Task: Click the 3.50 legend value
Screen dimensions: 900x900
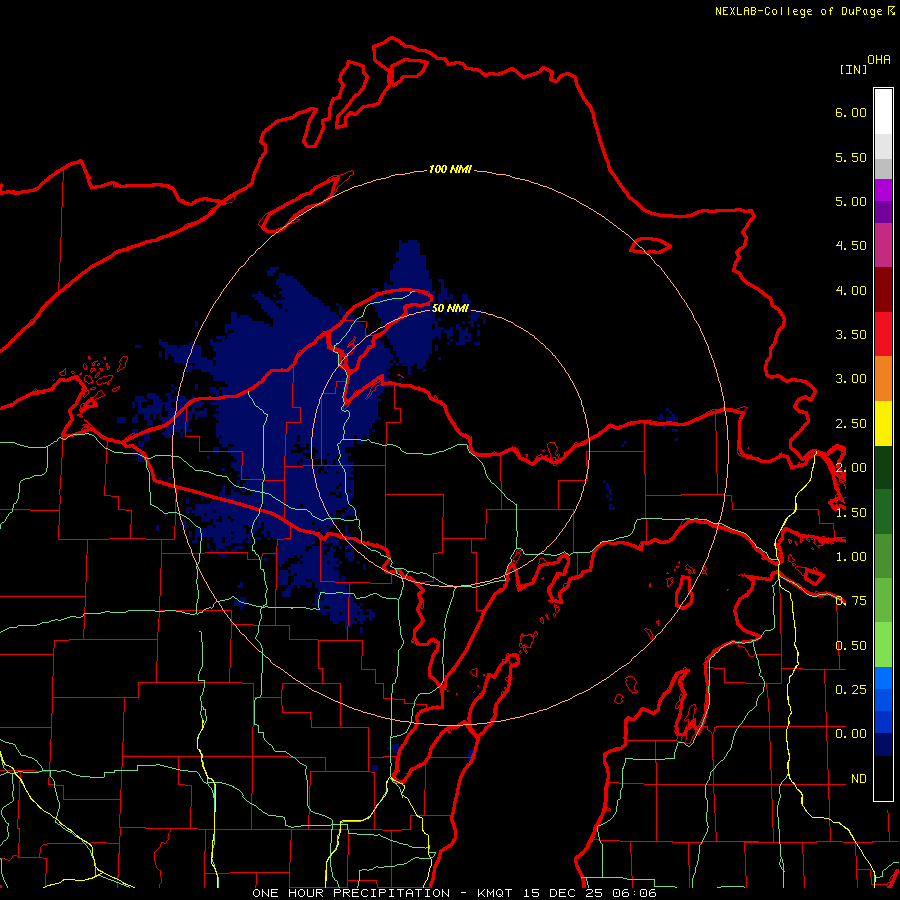Action: (x=851, y=335)
